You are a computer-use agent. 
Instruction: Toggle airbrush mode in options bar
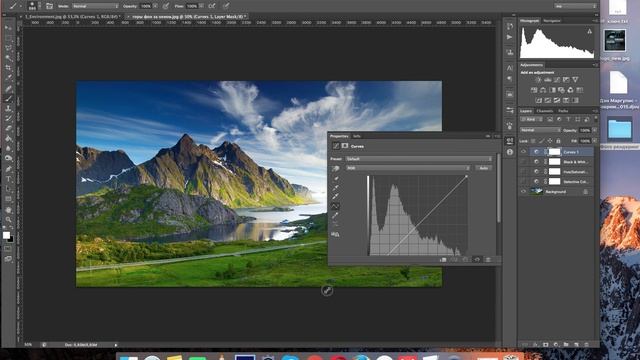click(x=212, y=6)
